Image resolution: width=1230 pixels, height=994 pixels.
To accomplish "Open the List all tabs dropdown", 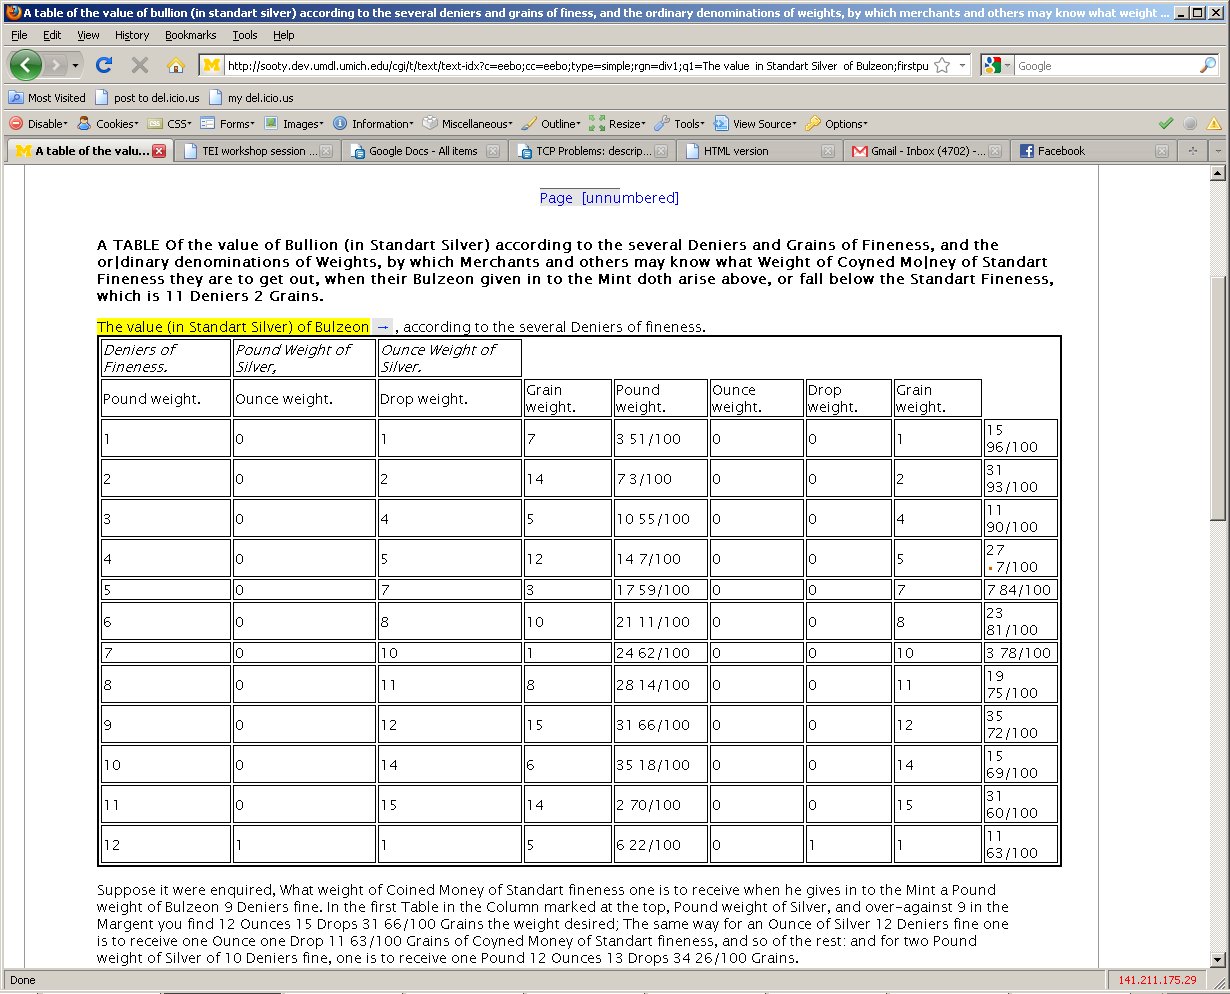I will [x=1217, y=151].
